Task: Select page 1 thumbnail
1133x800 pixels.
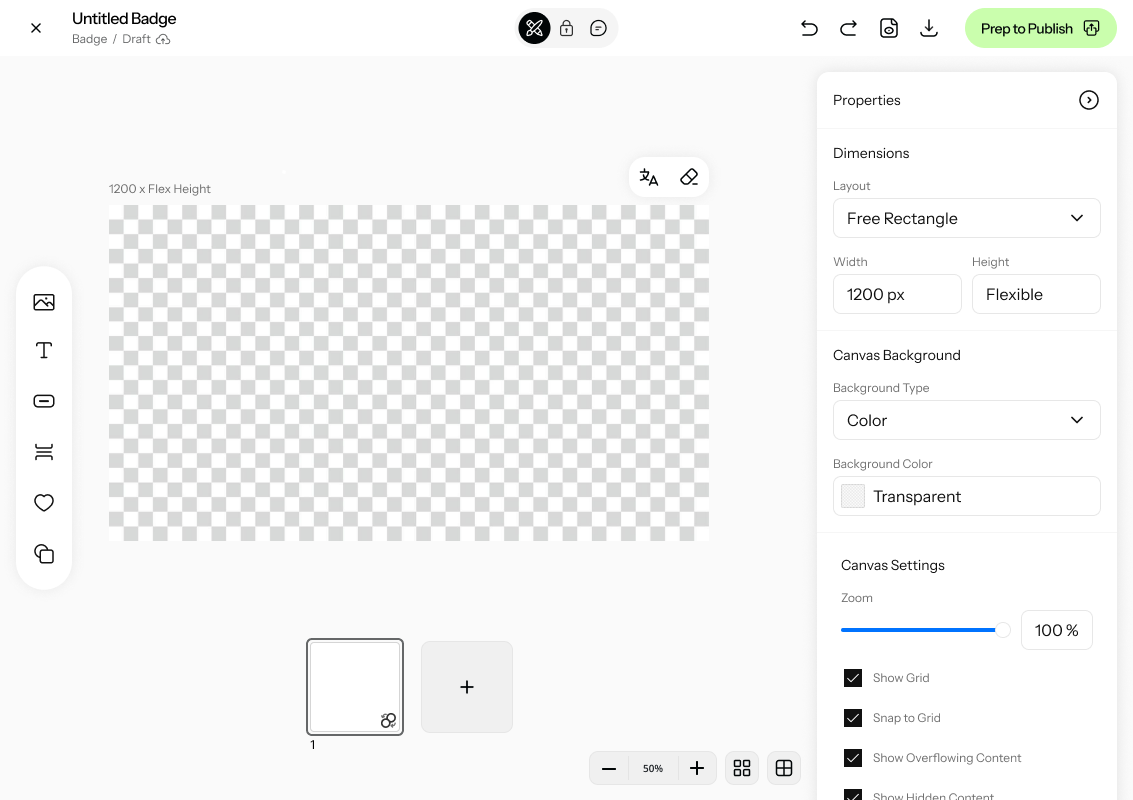Action: click(355, 687)
